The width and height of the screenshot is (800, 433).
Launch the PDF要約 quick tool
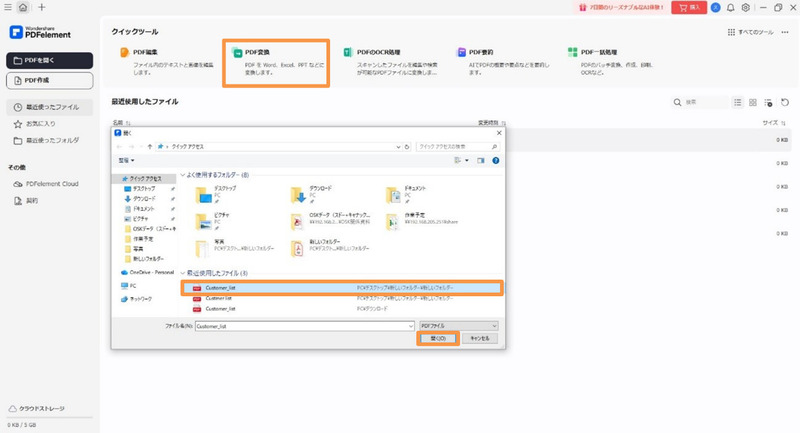(503, 62)
